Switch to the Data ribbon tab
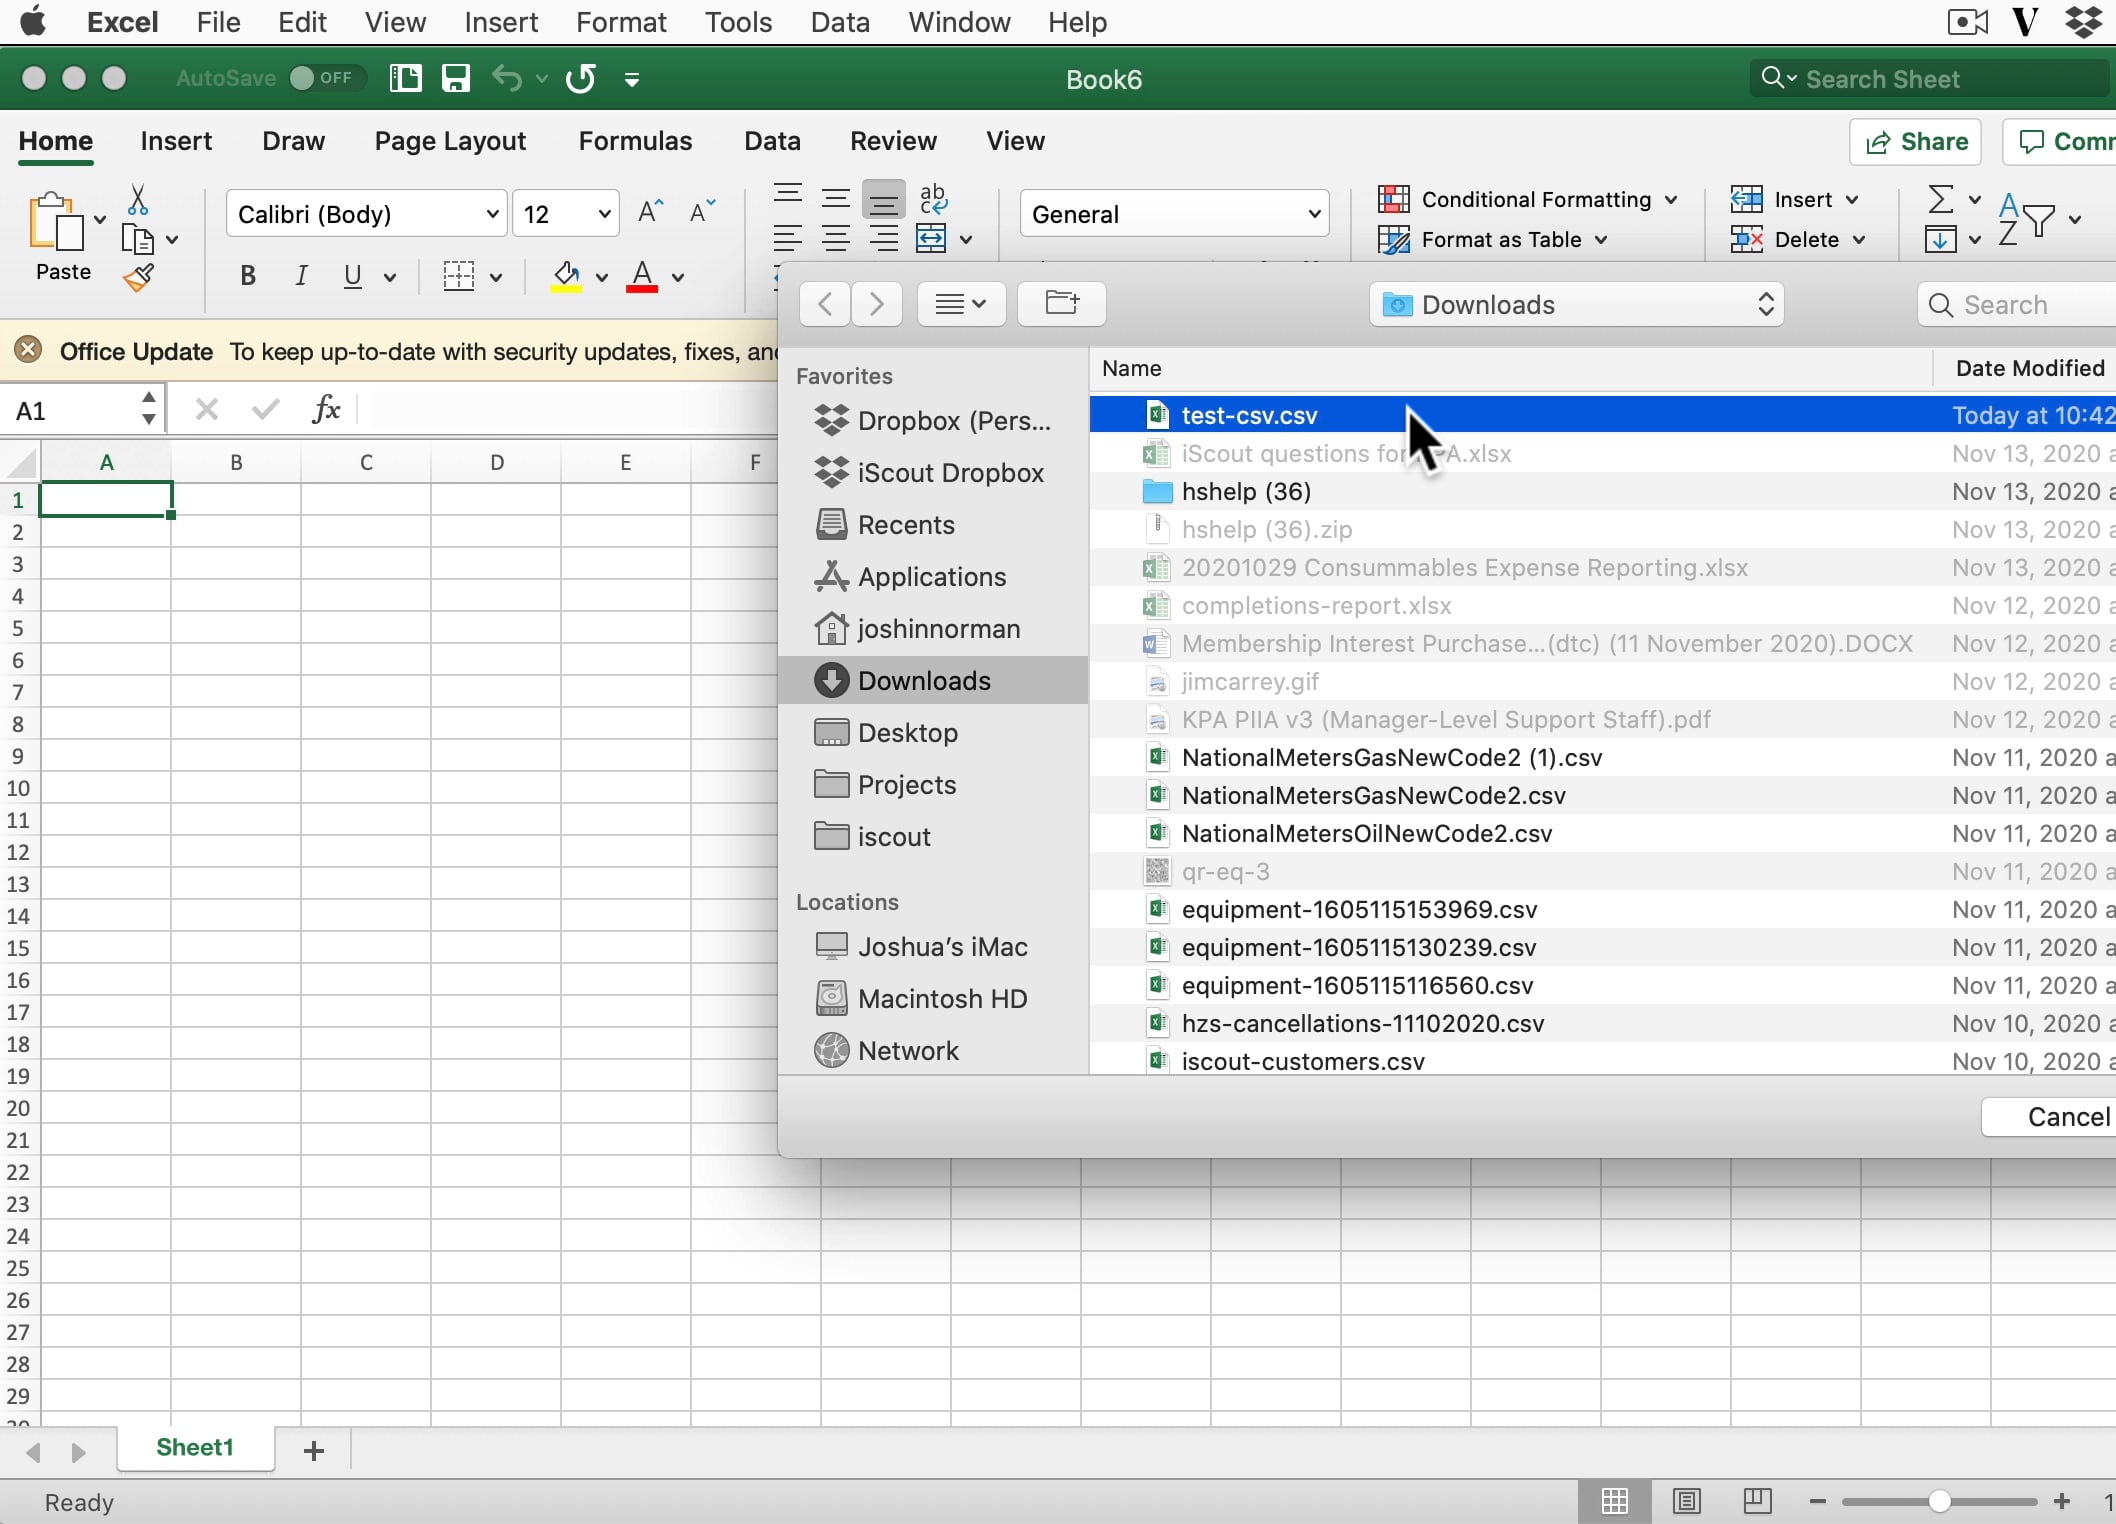2116x1524 pixels. click(x=770, y=141)
